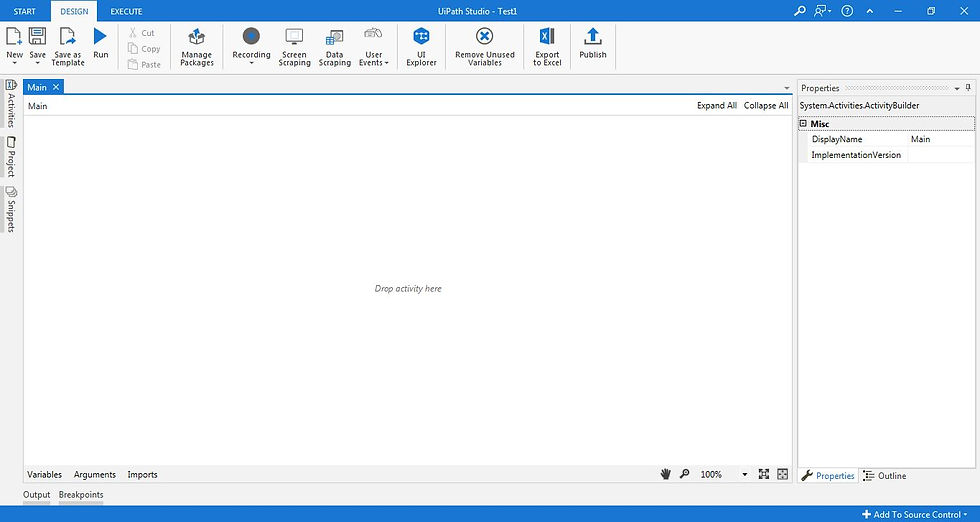Click the Fit to Screen icon
This screenshot has height=522, width=980.
[x=764, y=474]
